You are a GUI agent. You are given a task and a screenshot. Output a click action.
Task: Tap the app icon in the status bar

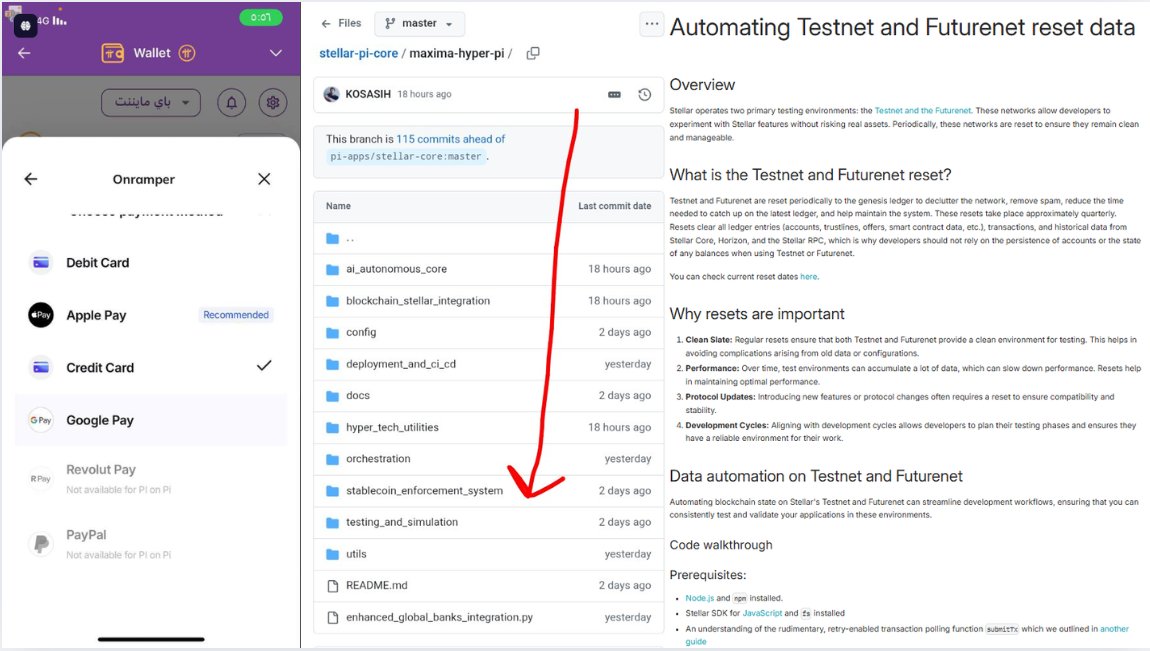pos(25,26)
